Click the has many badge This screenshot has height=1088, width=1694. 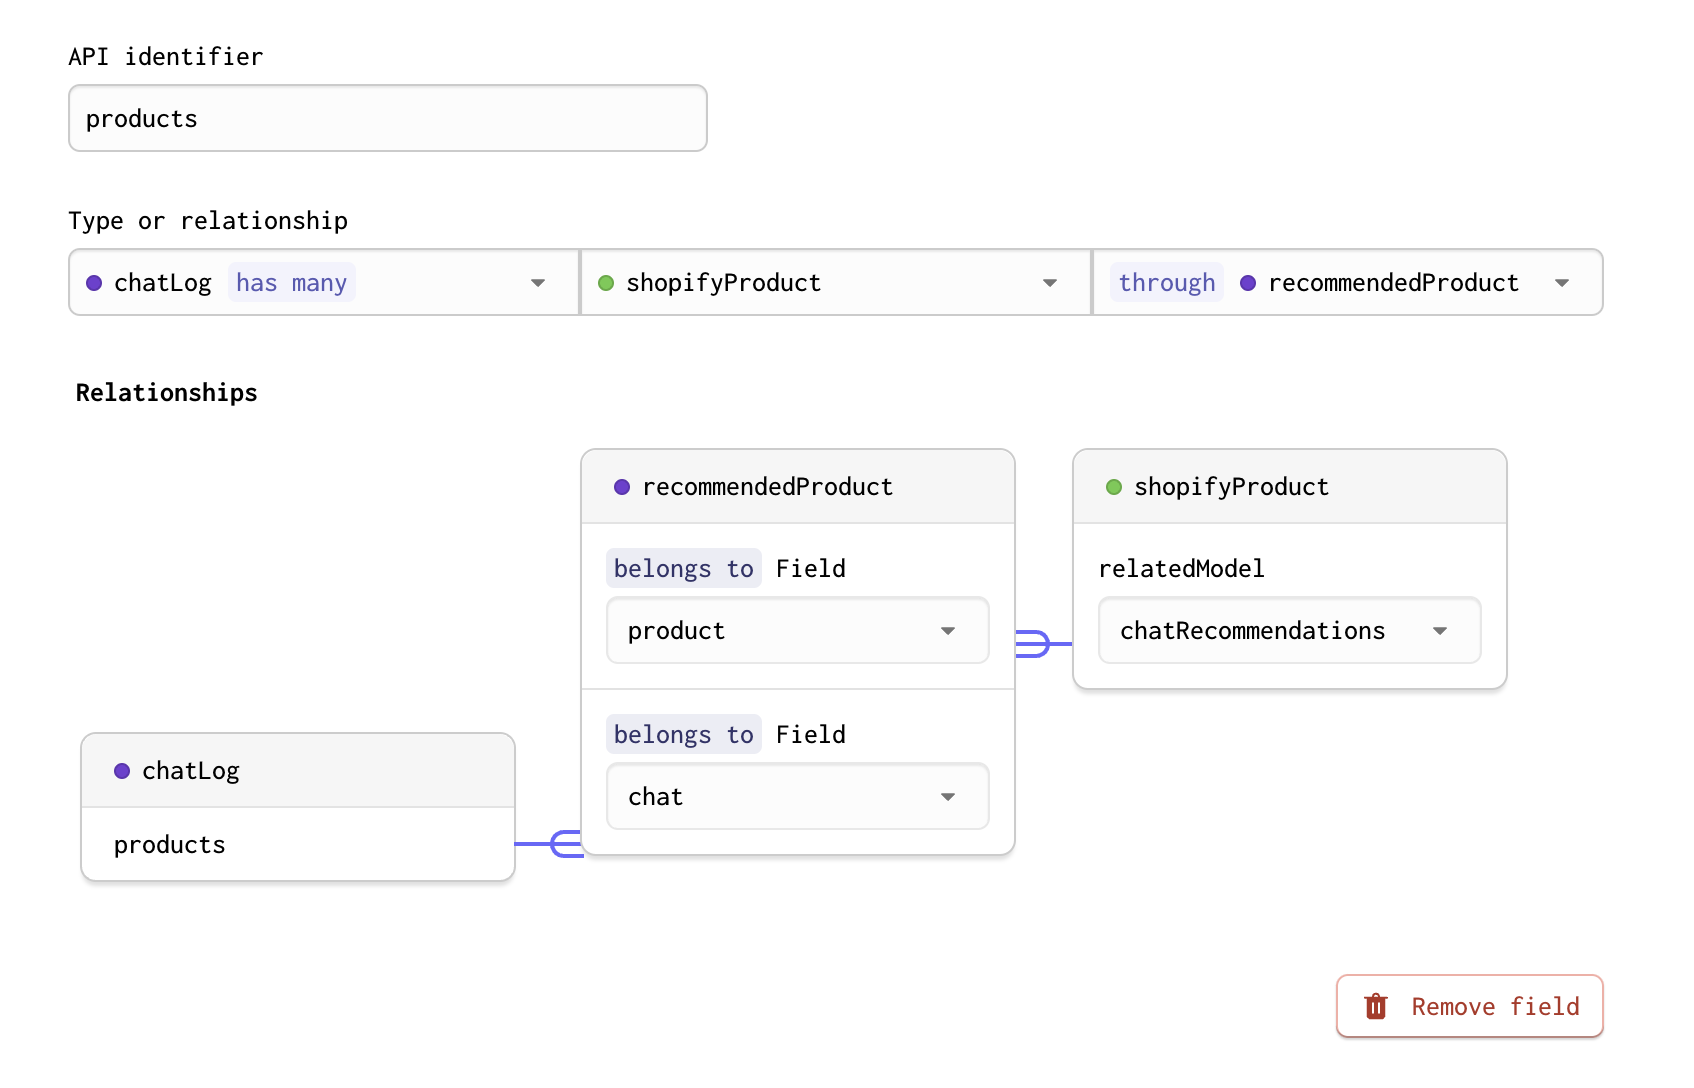(292, 282)
